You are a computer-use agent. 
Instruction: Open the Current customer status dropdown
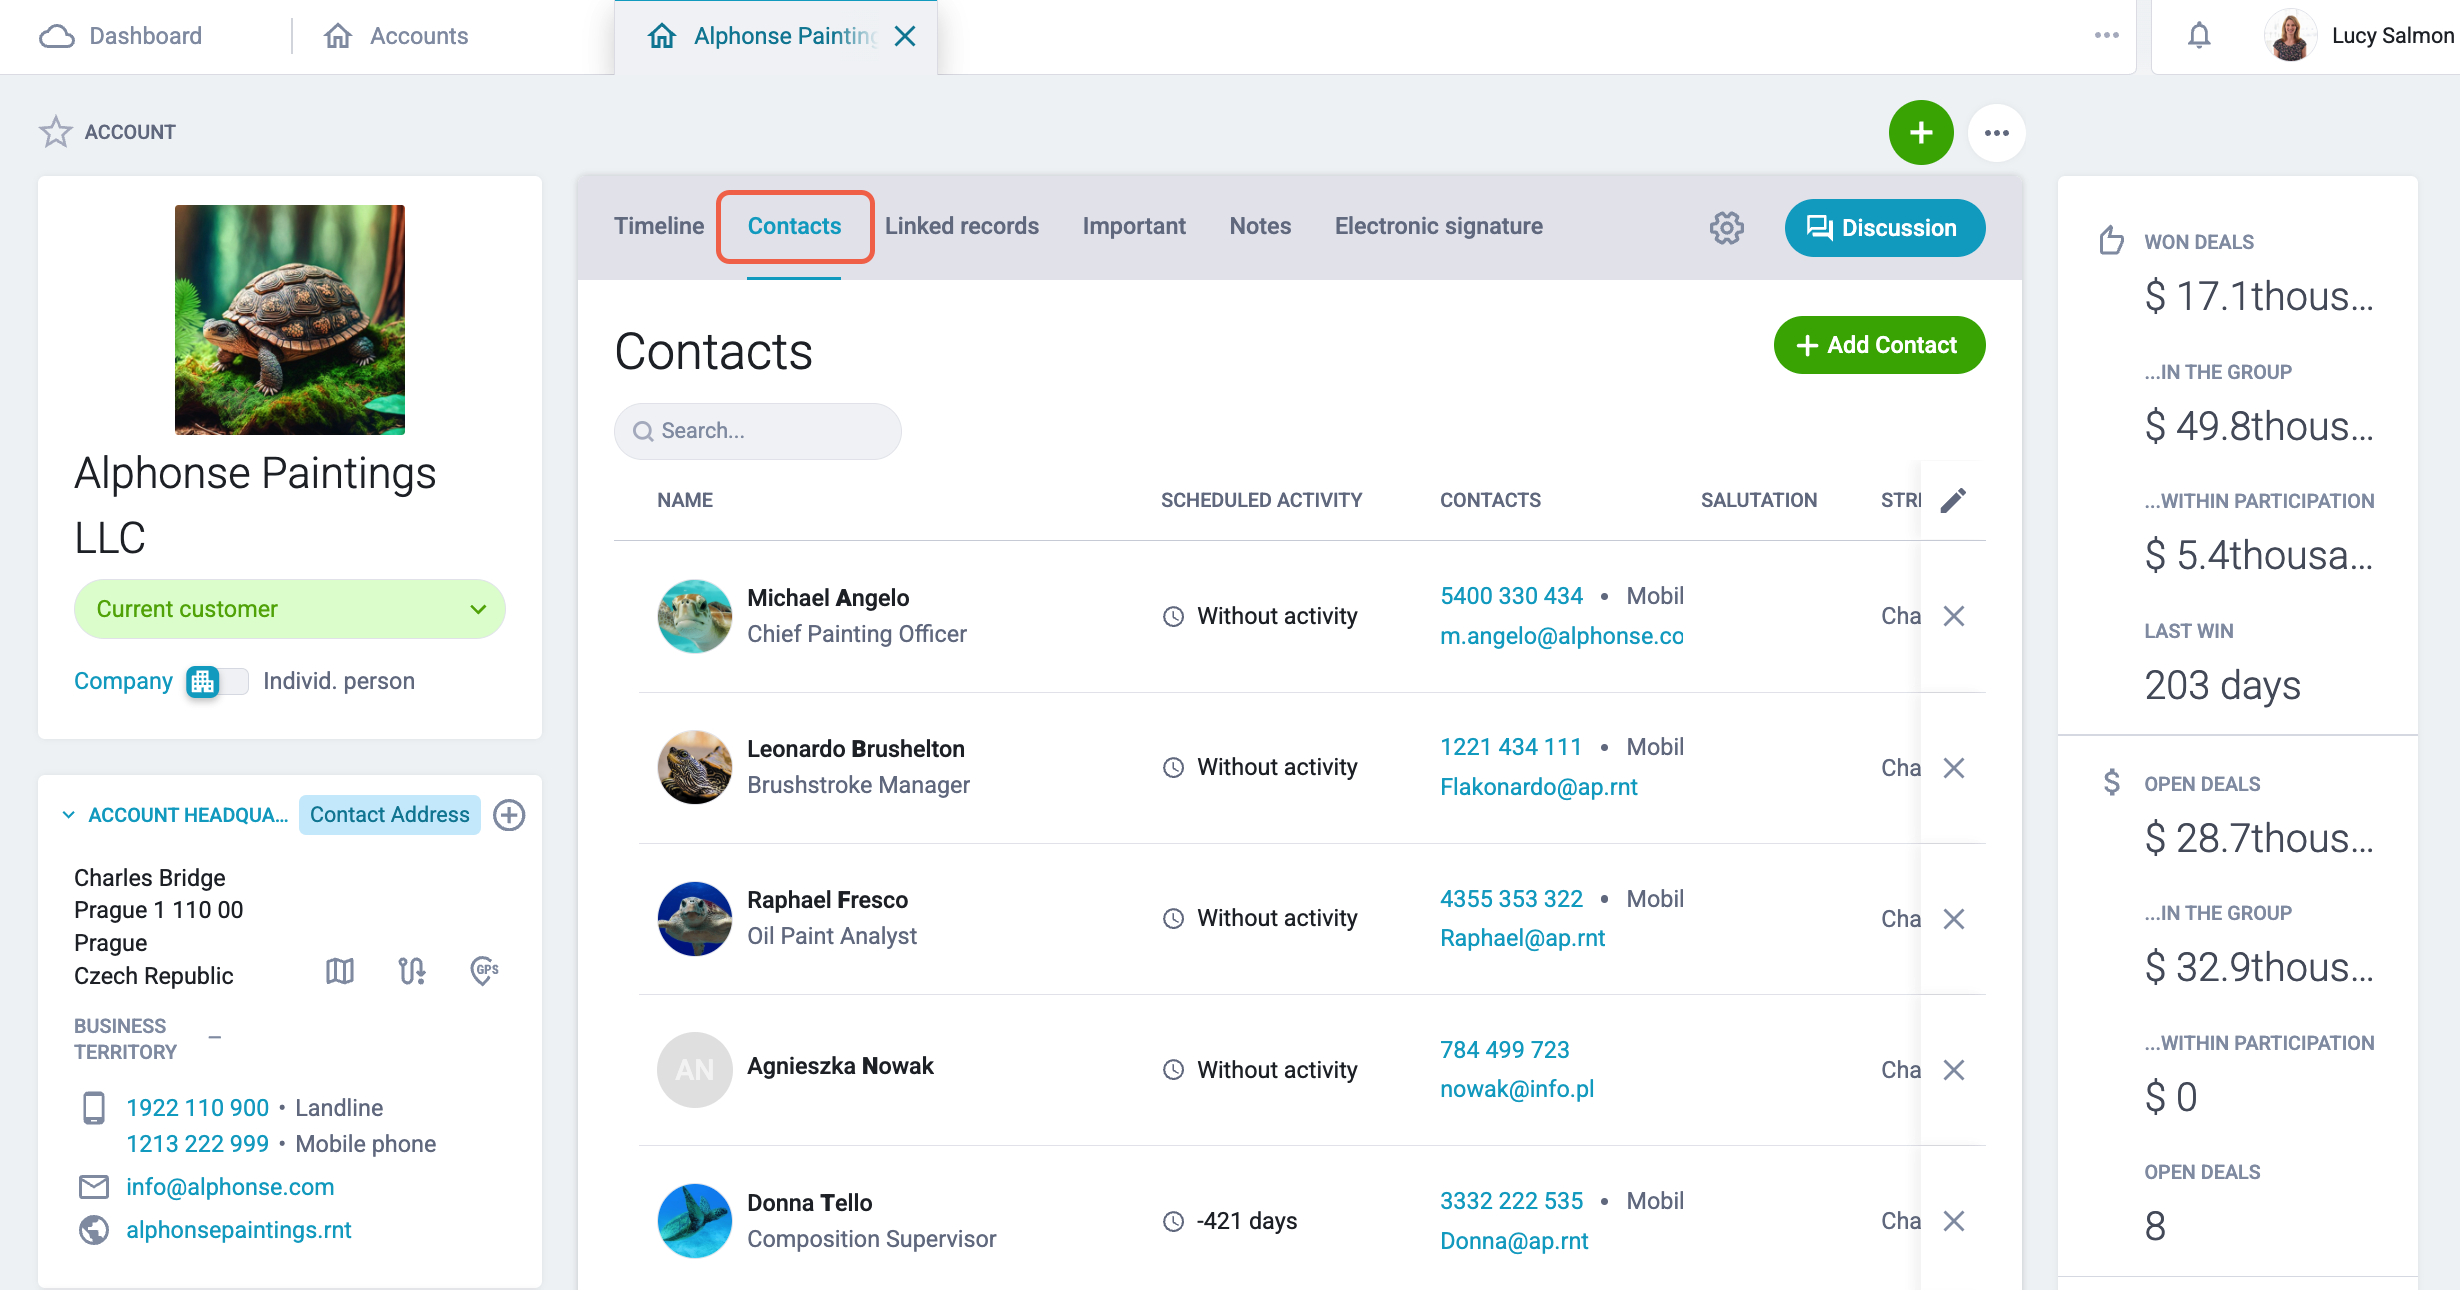(290, 609)
